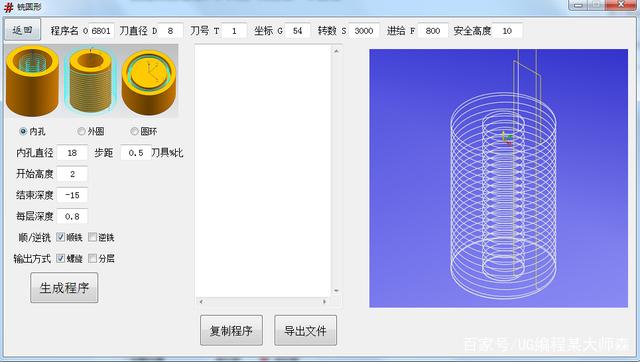Click the 导出文件 button

tap(305, 331)
